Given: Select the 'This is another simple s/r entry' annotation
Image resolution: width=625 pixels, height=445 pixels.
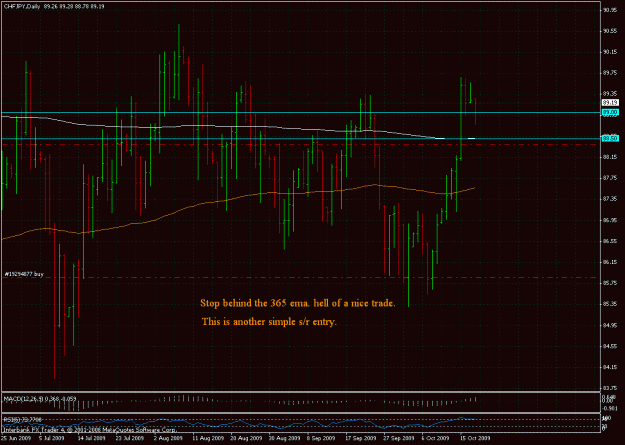Looking at the screenshot, I should pos(269,321).
